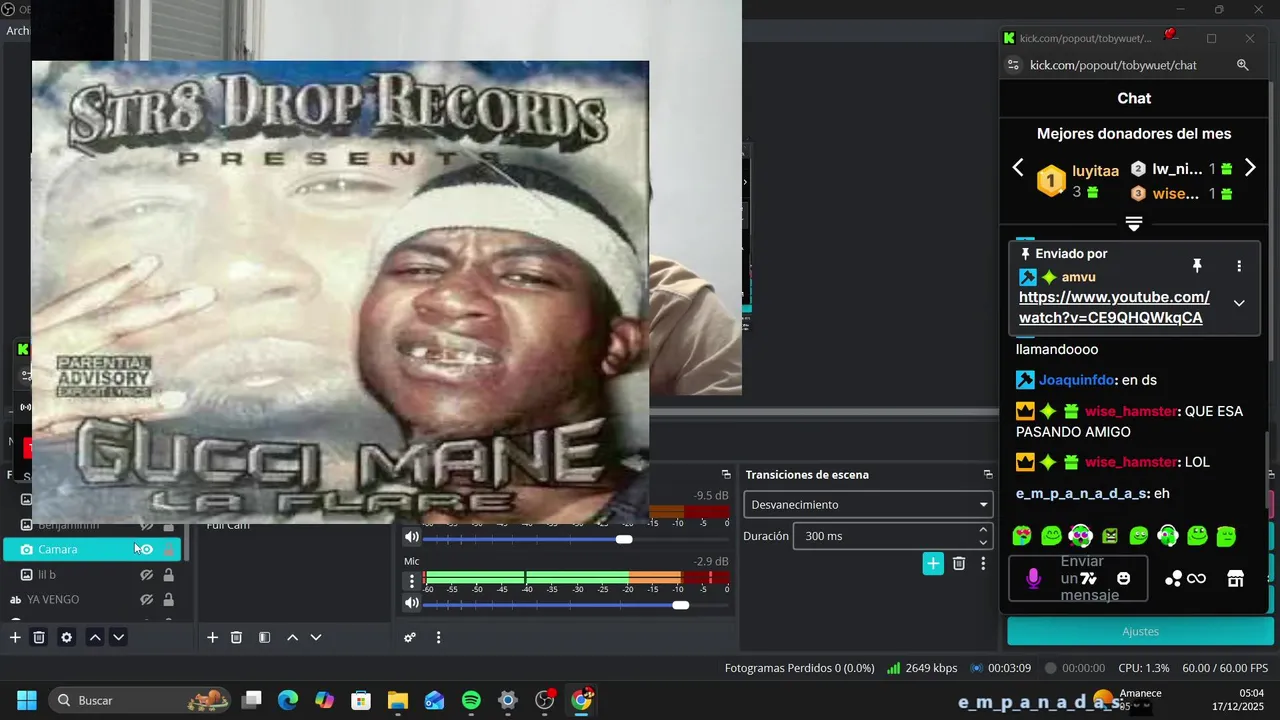Move selected source down in the list
Viewport: 1280px width, 720px height.
coord(118,637)
